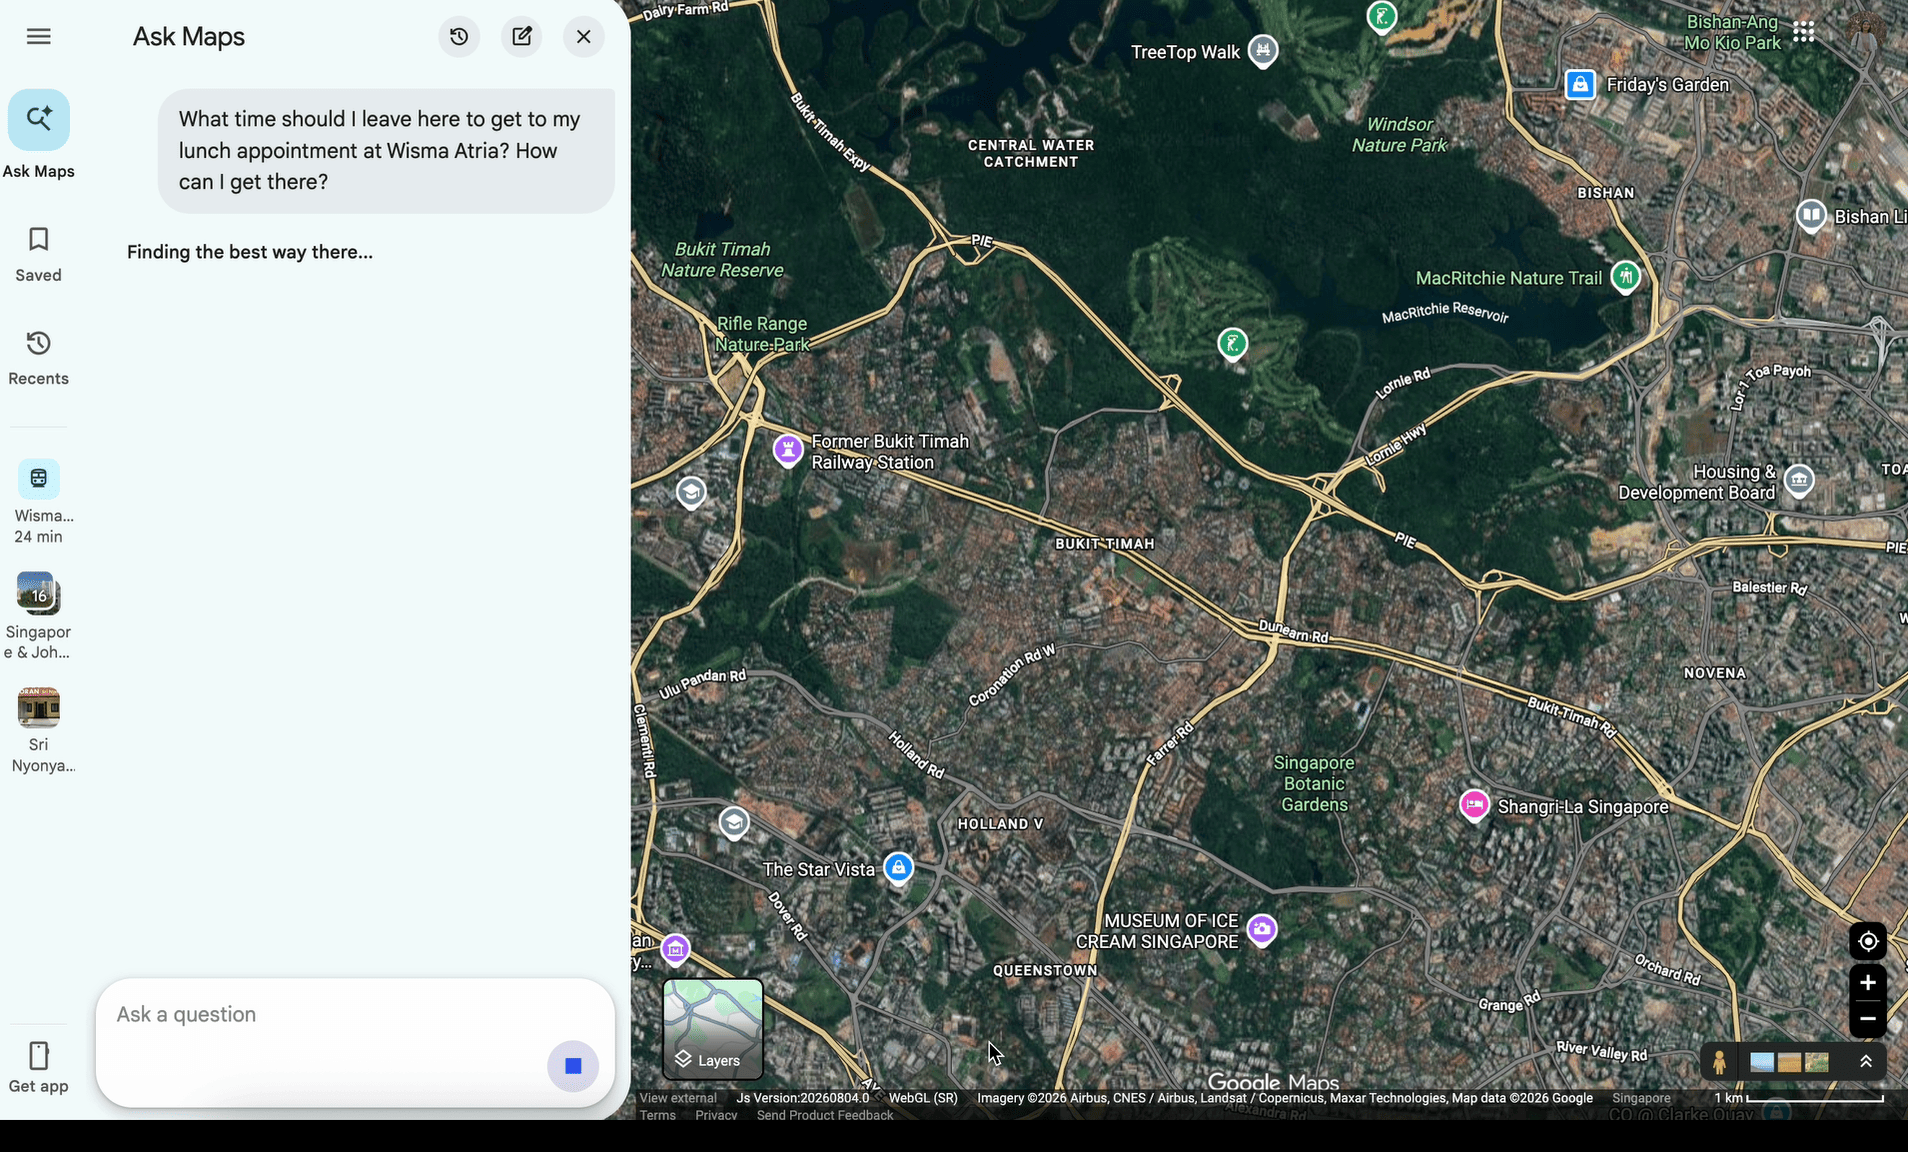
Task: Click MacRitchie Nature Trail hiking pin
Action: 1626,277
